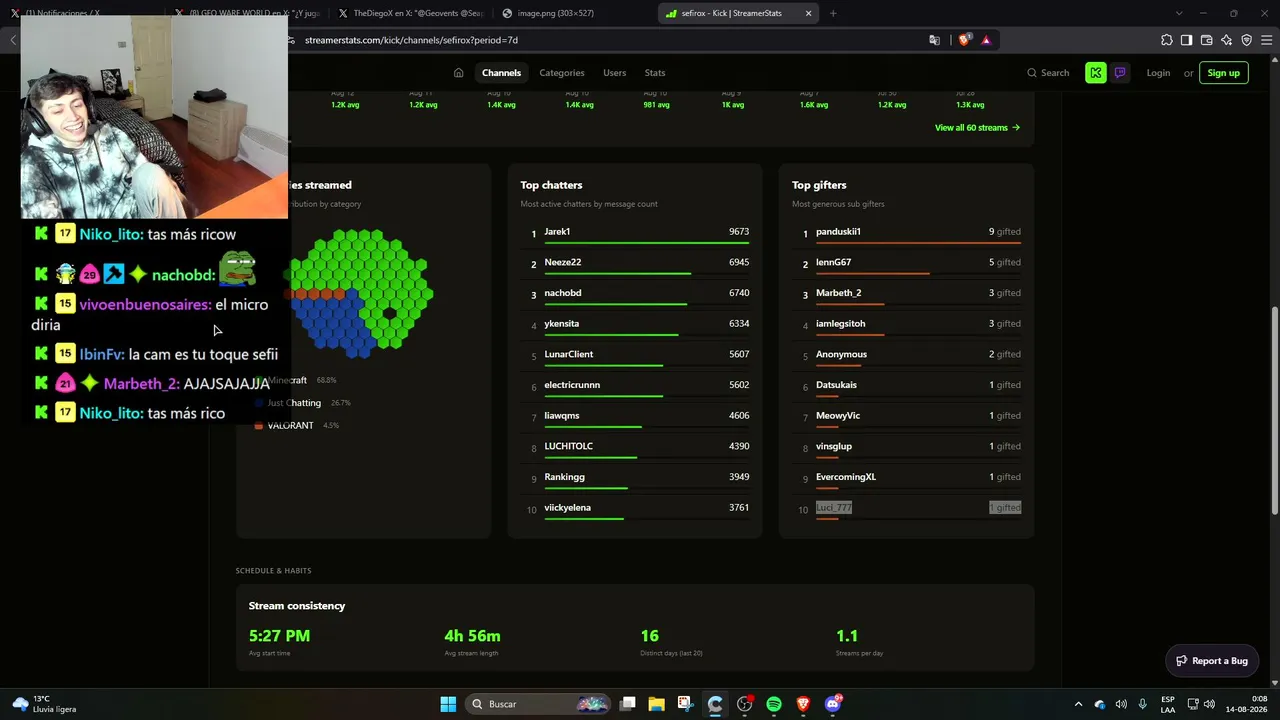Viewport: 1280px width, 720px height.
Task: Open the Channels nav item
Action: (x=501, y=73)
